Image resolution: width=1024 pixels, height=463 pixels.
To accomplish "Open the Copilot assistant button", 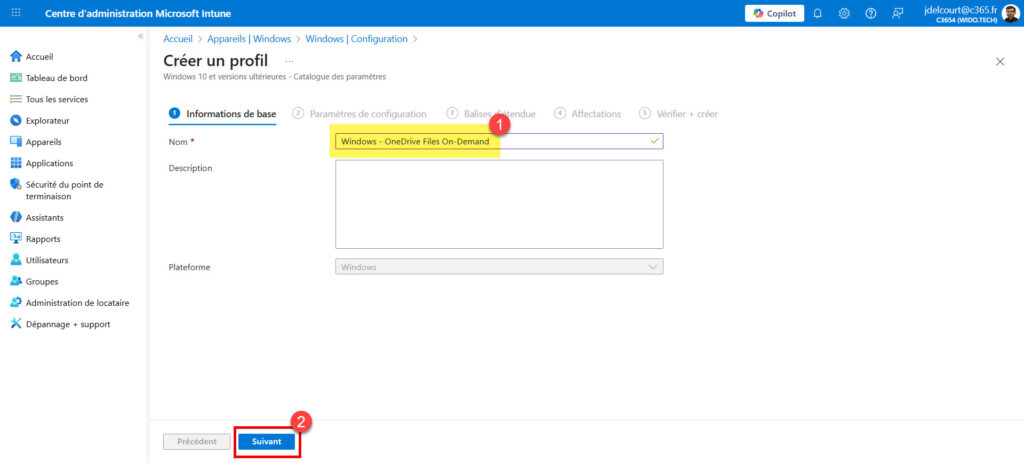I will coord(774,13).
